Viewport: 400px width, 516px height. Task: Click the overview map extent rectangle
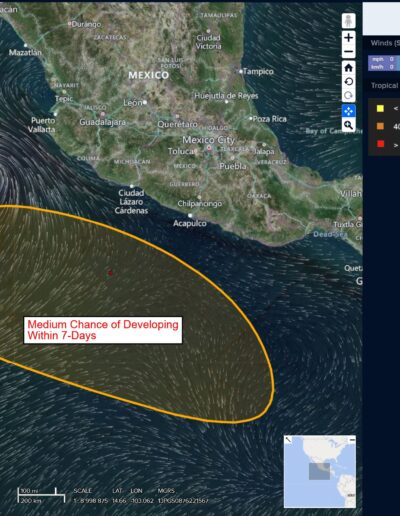point(319,471)
